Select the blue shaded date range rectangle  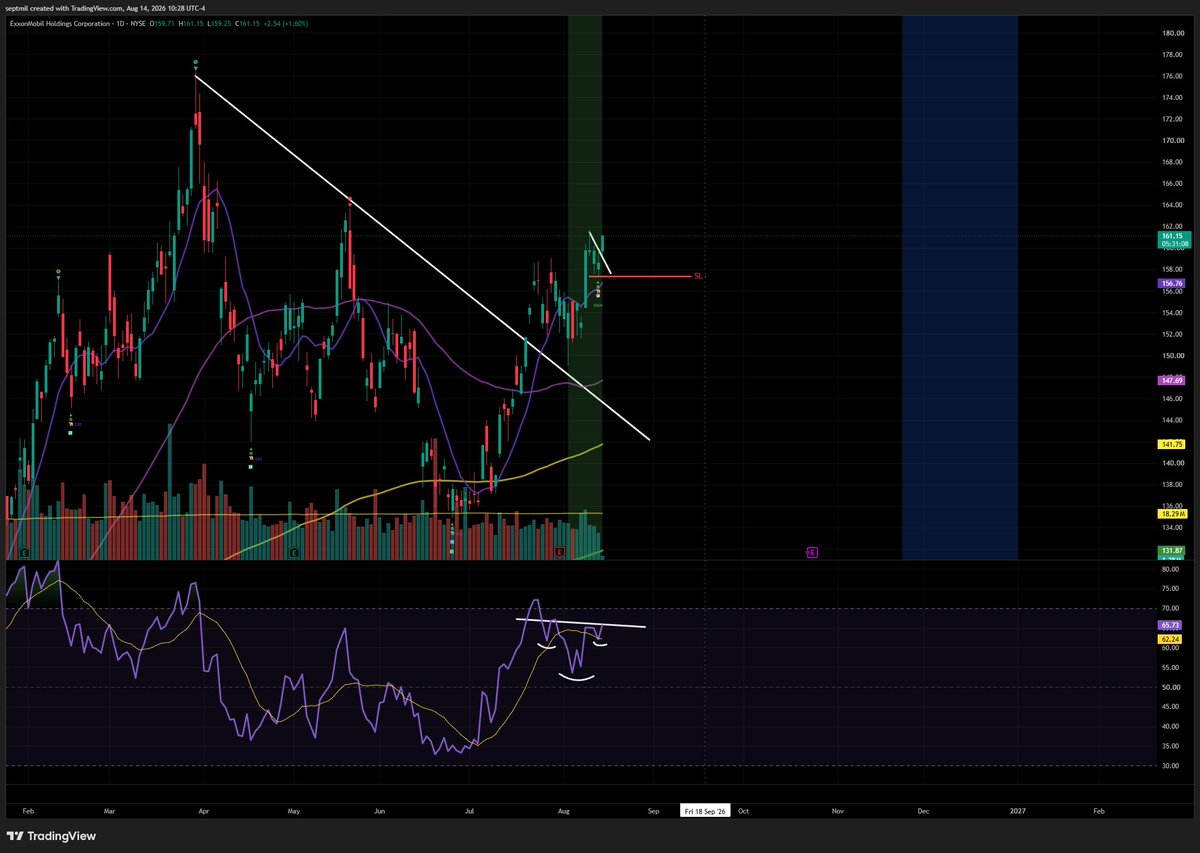point(960,288)
